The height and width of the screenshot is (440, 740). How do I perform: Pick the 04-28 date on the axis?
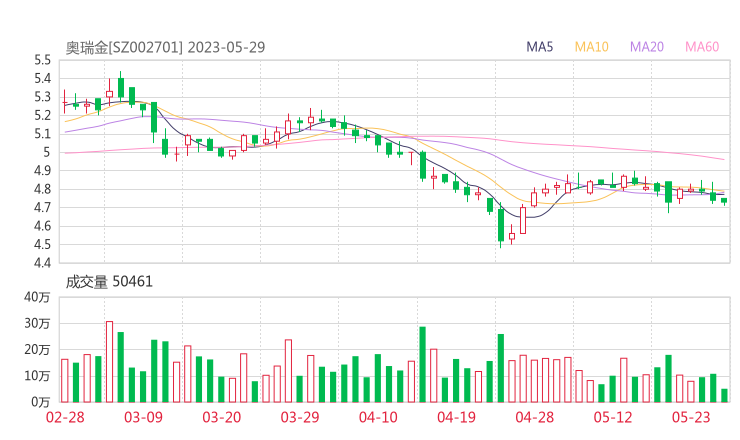pyautogui.click(x=535, y=417)
